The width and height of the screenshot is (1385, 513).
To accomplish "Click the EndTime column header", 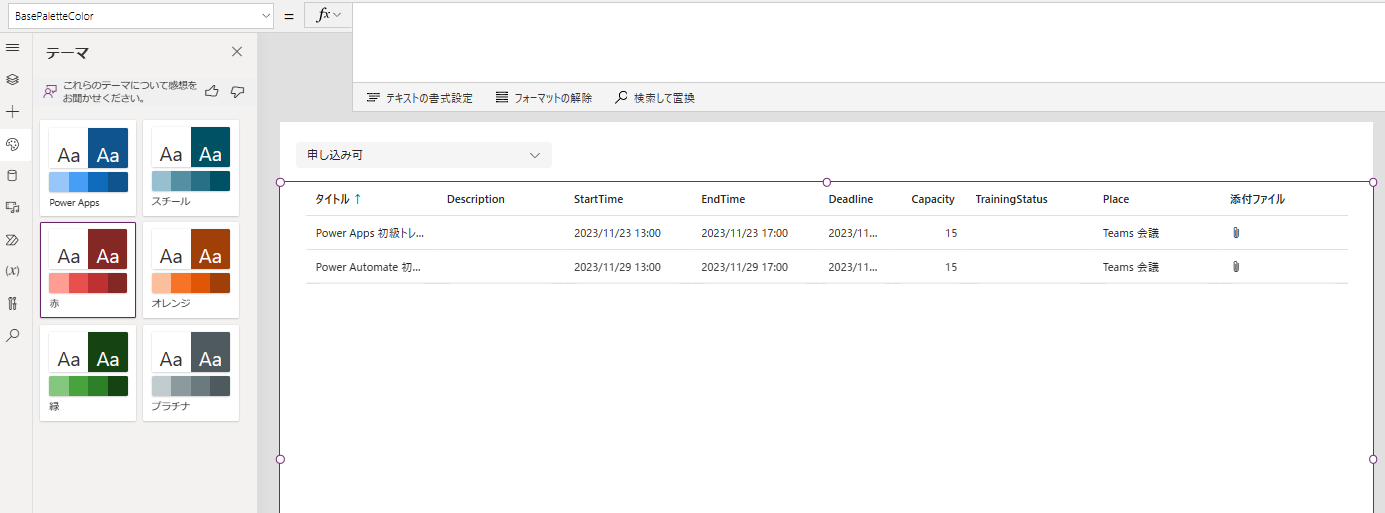I will [x=723, y=199].
